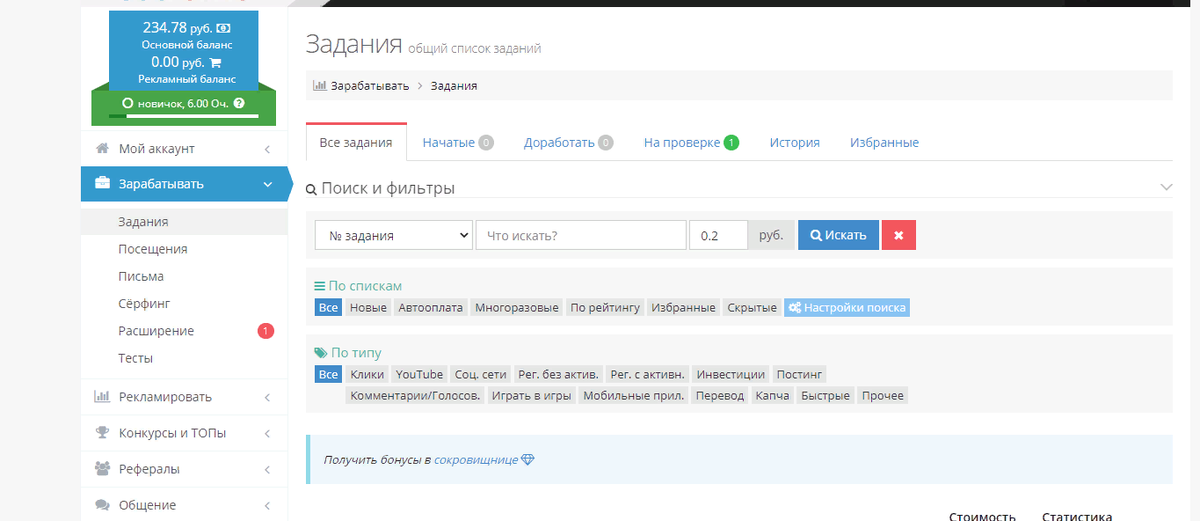1200x521 pixels.
Task: Open Посещения in the sidebar
Action: coord(153,249)
